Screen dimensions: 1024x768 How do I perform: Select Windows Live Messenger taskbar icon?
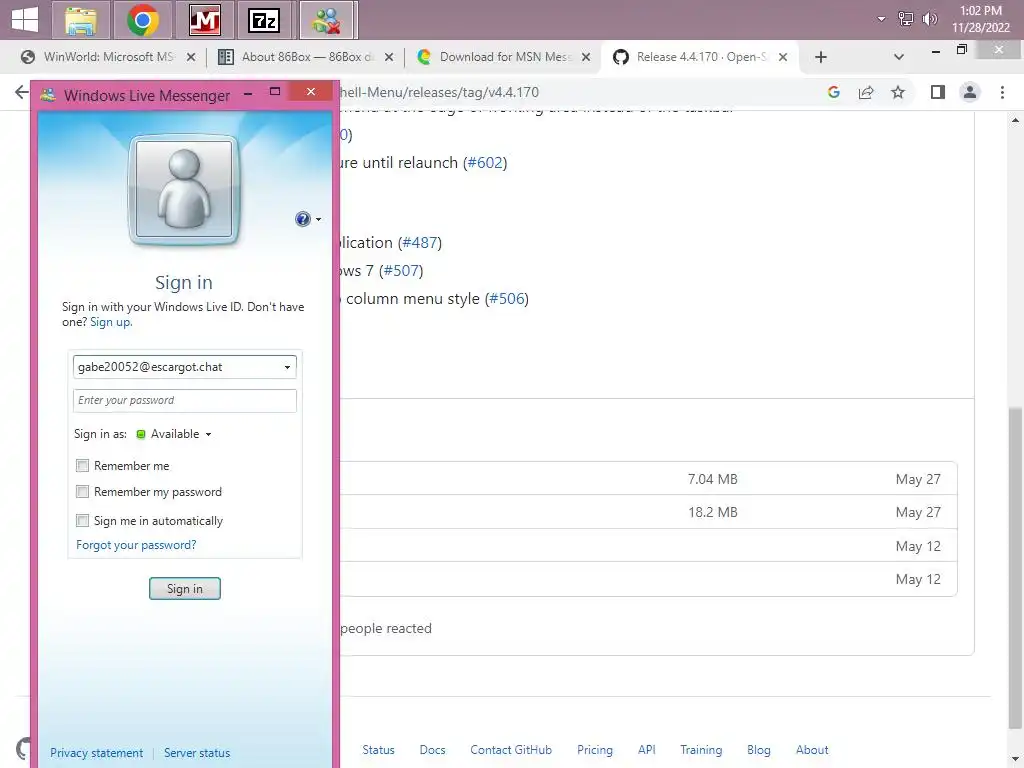(327, 20)
